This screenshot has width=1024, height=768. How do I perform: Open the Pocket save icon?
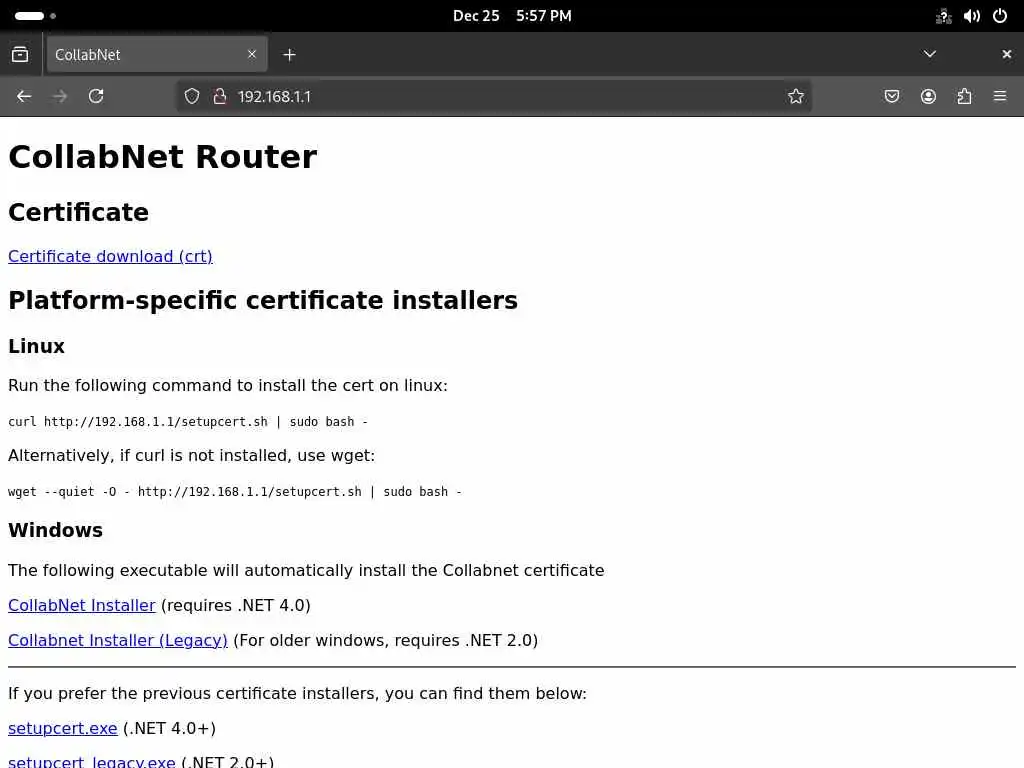891,97
